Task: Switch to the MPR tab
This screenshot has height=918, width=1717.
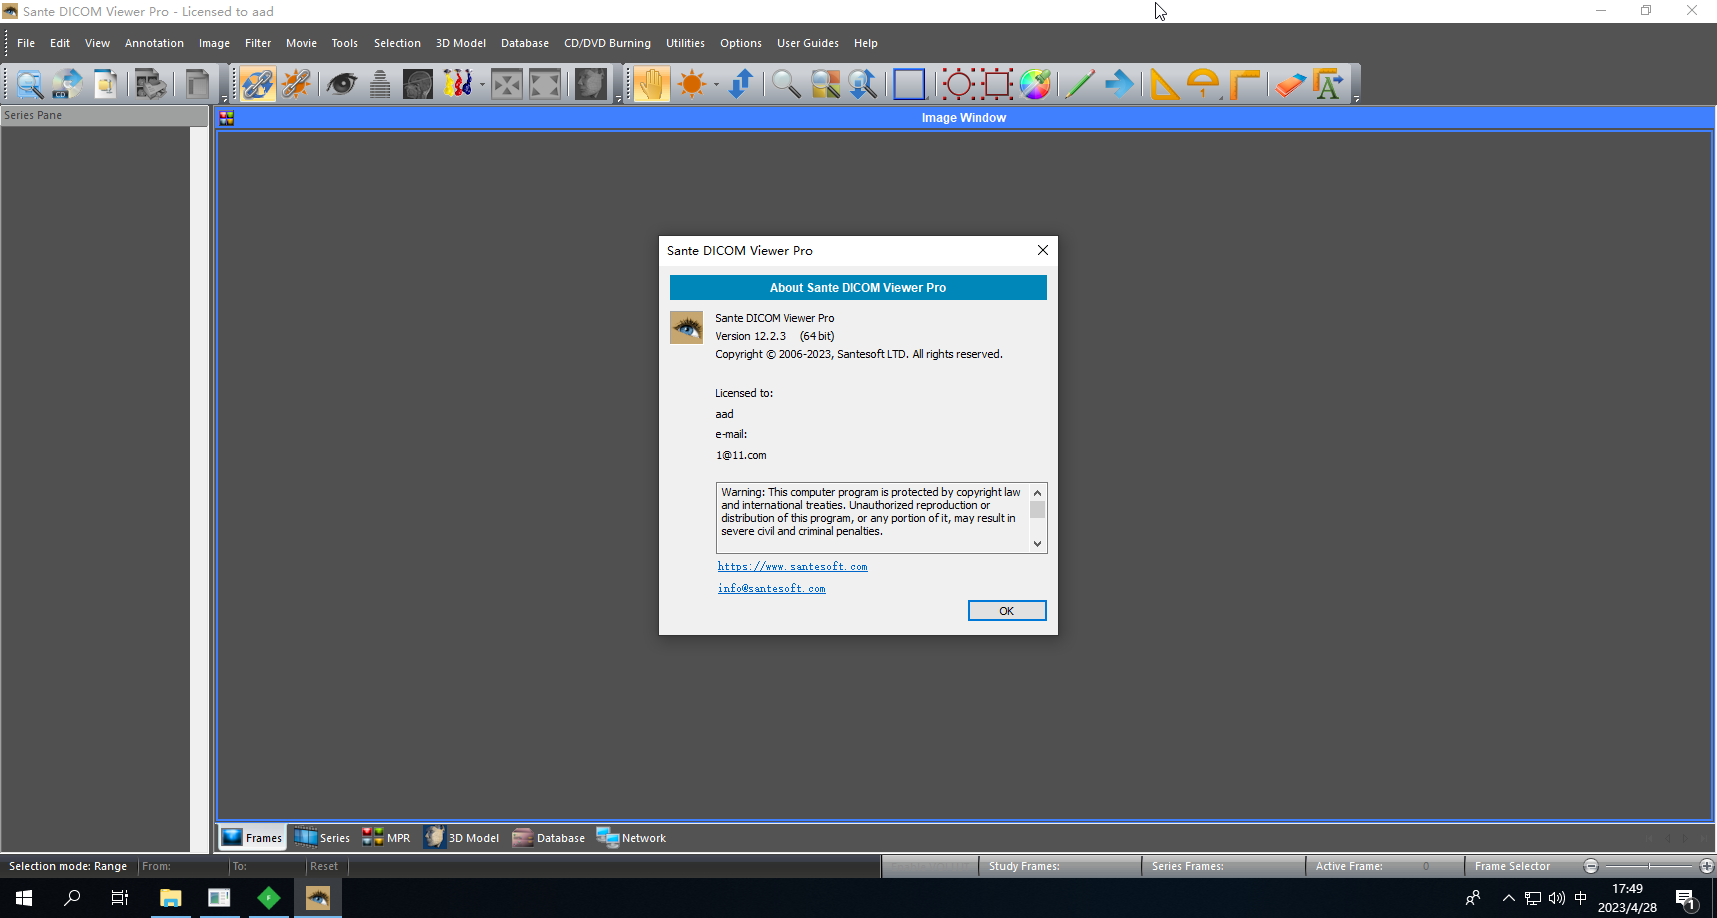Action: point(386,838)
